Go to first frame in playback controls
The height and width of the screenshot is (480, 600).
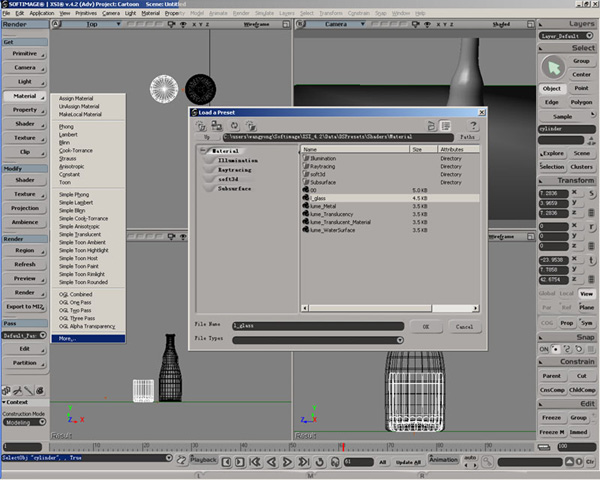click(255, 462)
